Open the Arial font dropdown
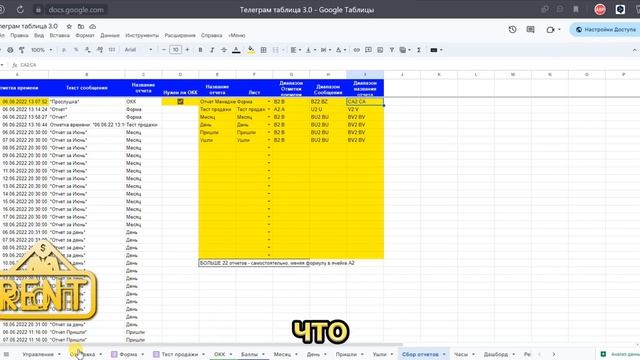Viewport: 640px width, 360px height. pos(138,50)
